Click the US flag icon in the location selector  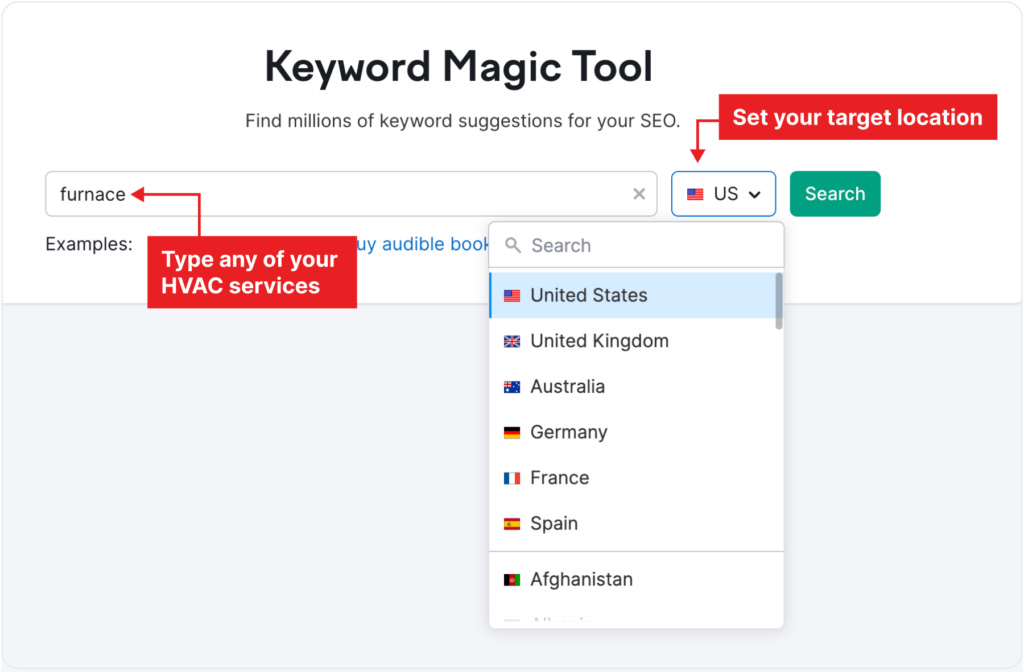[697, 193]
